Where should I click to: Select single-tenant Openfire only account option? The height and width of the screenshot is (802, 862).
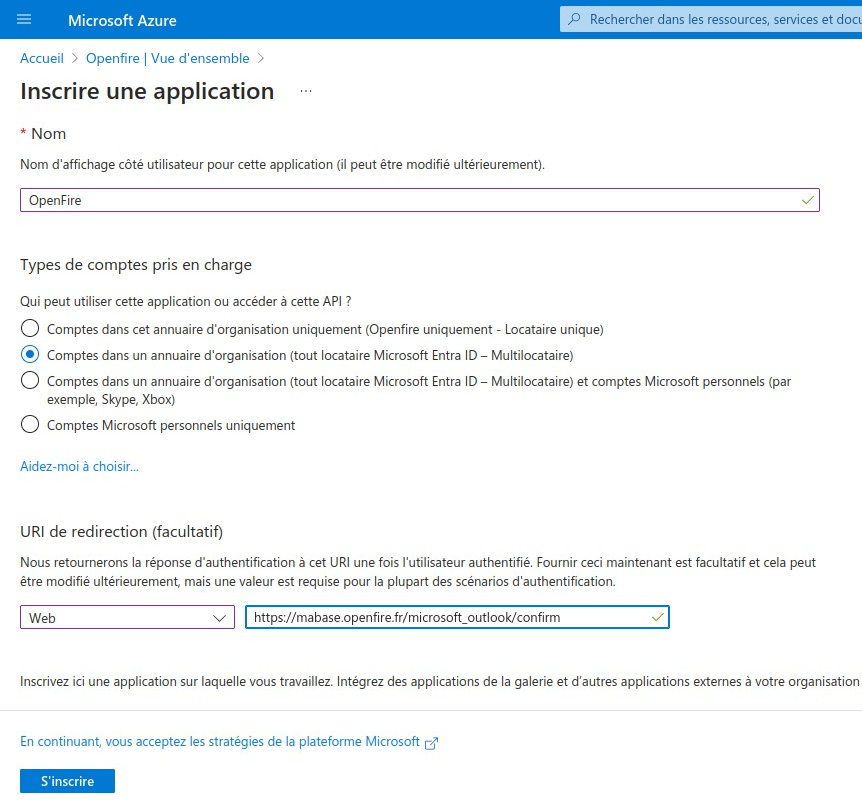coord(30,329)
